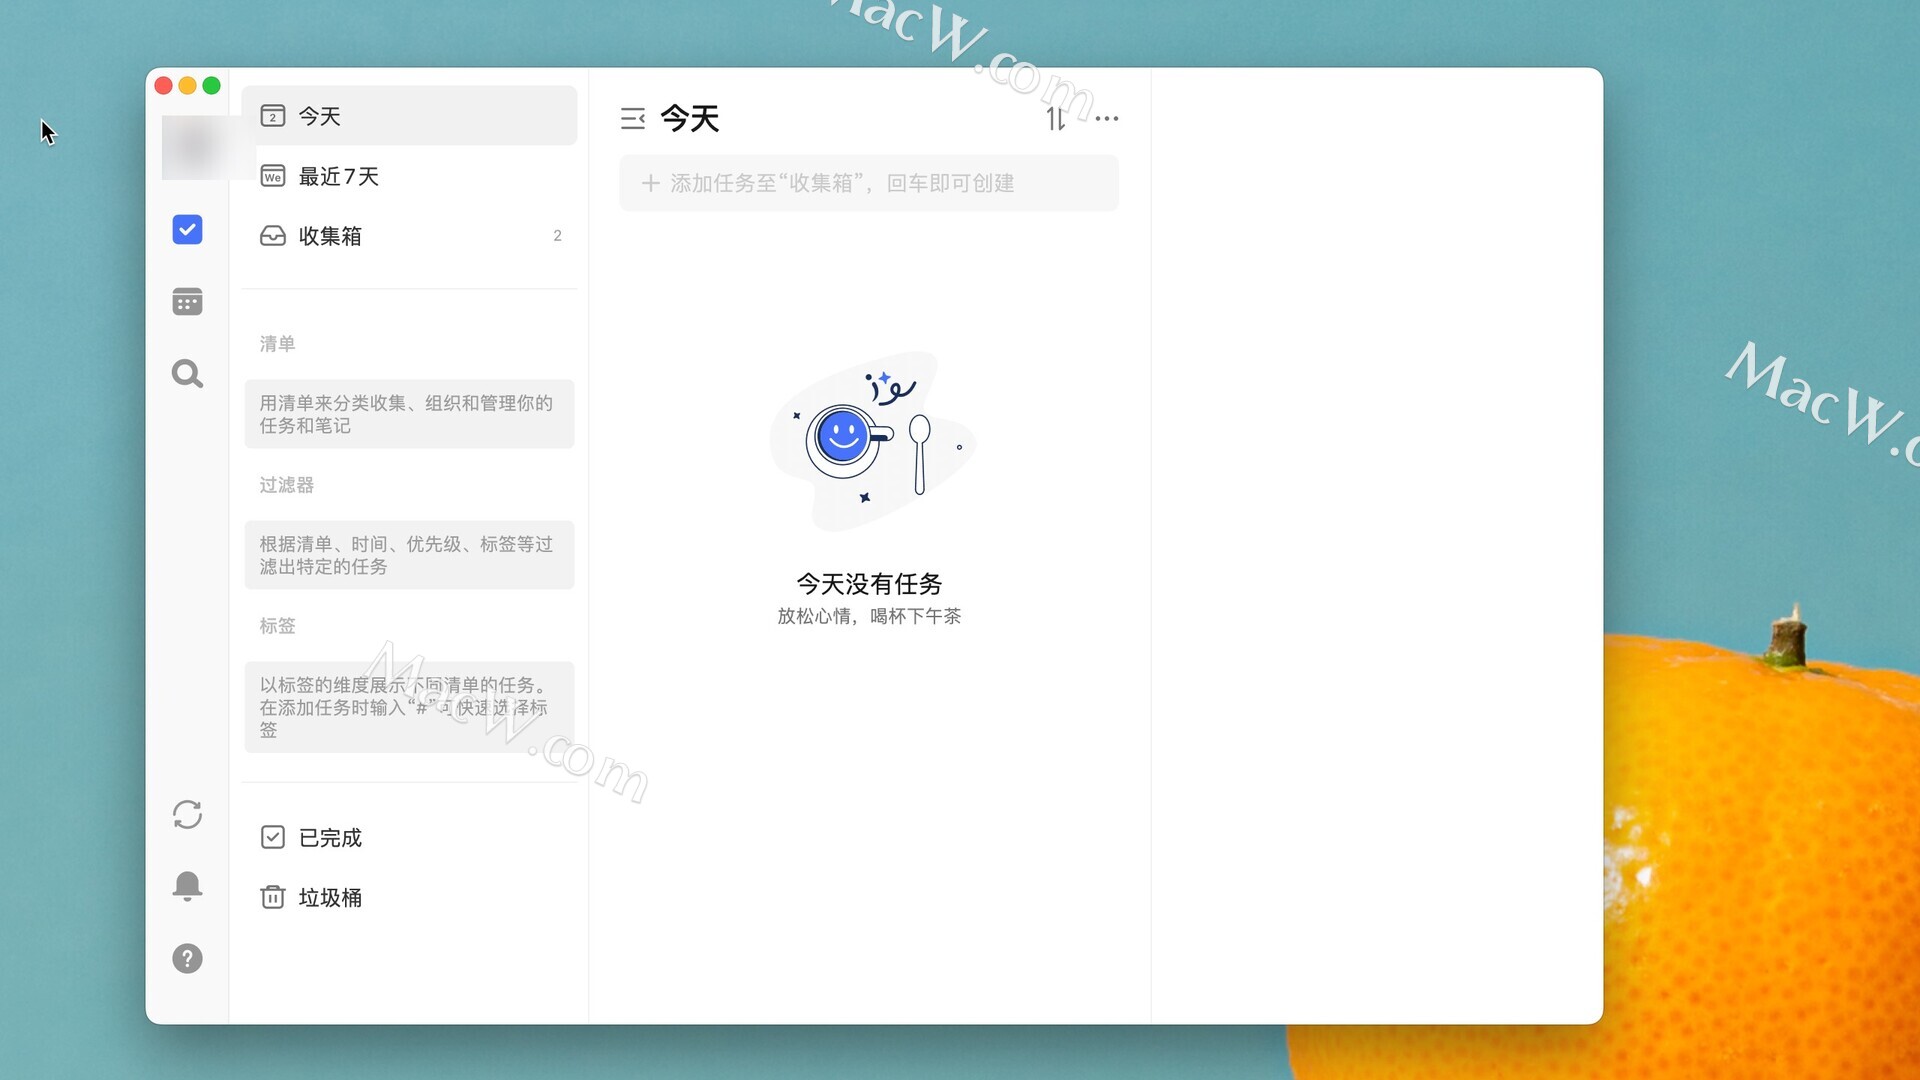
Task: Focus the 添加任务至收集箱 input field
Action: pos(868,183)
